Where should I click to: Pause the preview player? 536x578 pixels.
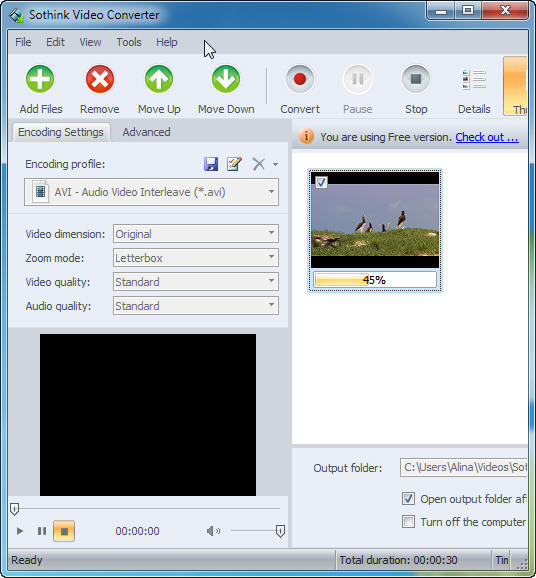(x=42, y=531)
